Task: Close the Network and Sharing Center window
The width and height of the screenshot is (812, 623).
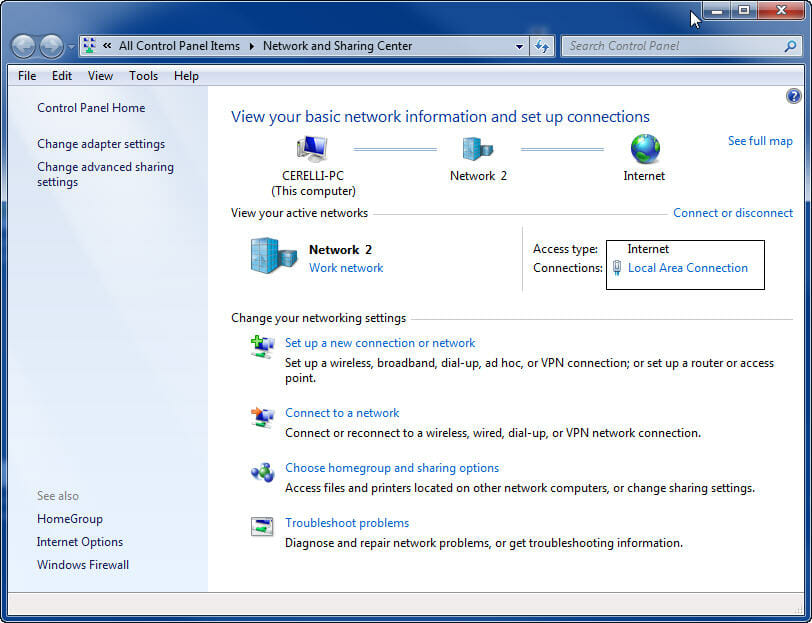Action: [781, 10]
